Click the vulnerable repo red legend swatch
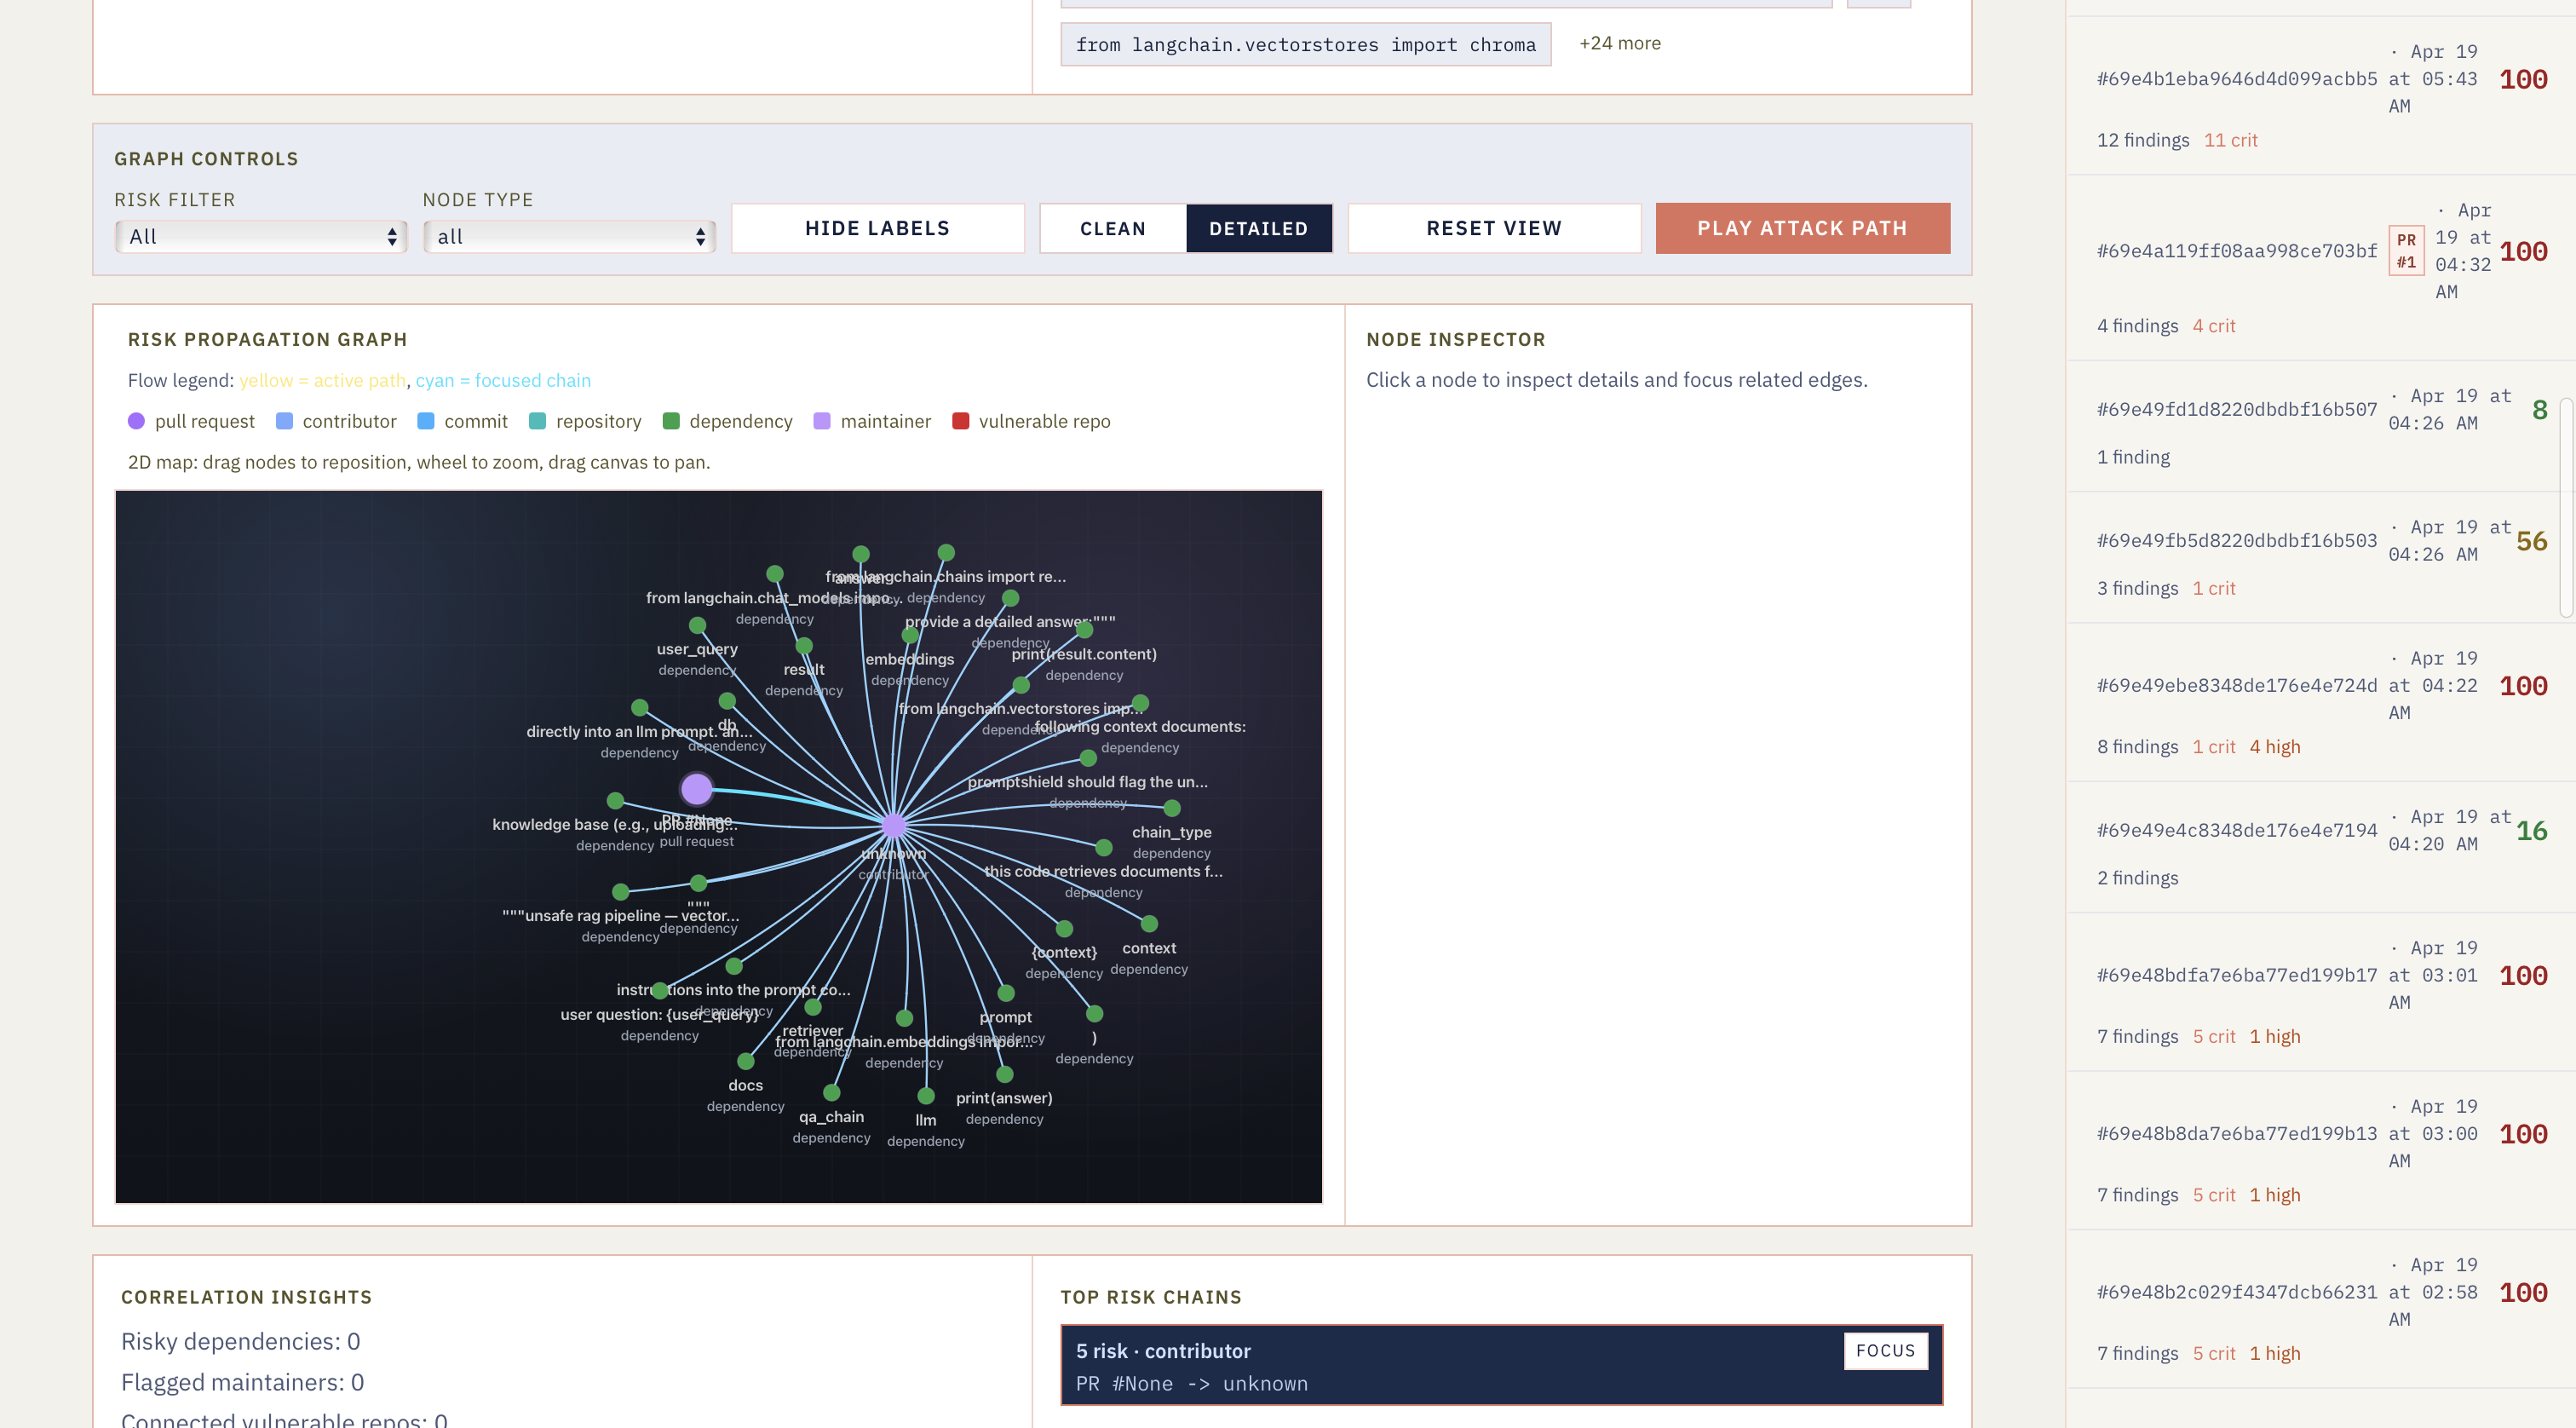 960,421
